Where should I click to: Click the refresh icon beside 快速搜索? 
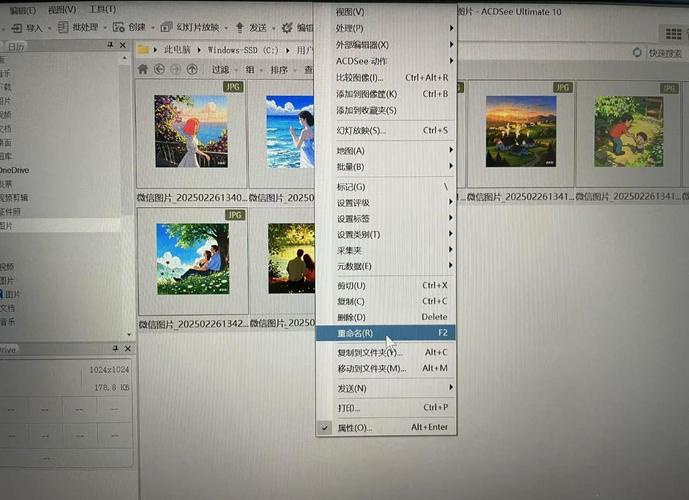(x=637, y=52)
